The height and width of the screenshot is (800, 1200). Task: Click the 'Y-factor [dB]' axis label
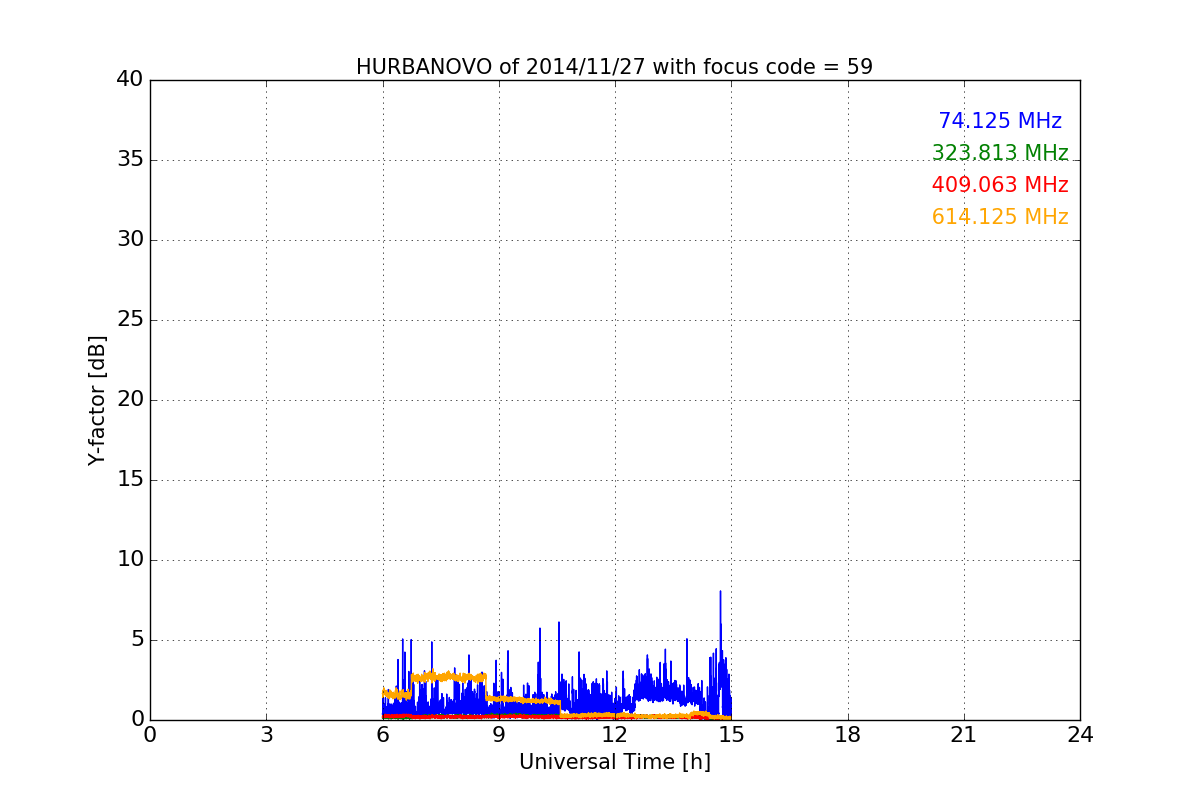coord(97,400)
